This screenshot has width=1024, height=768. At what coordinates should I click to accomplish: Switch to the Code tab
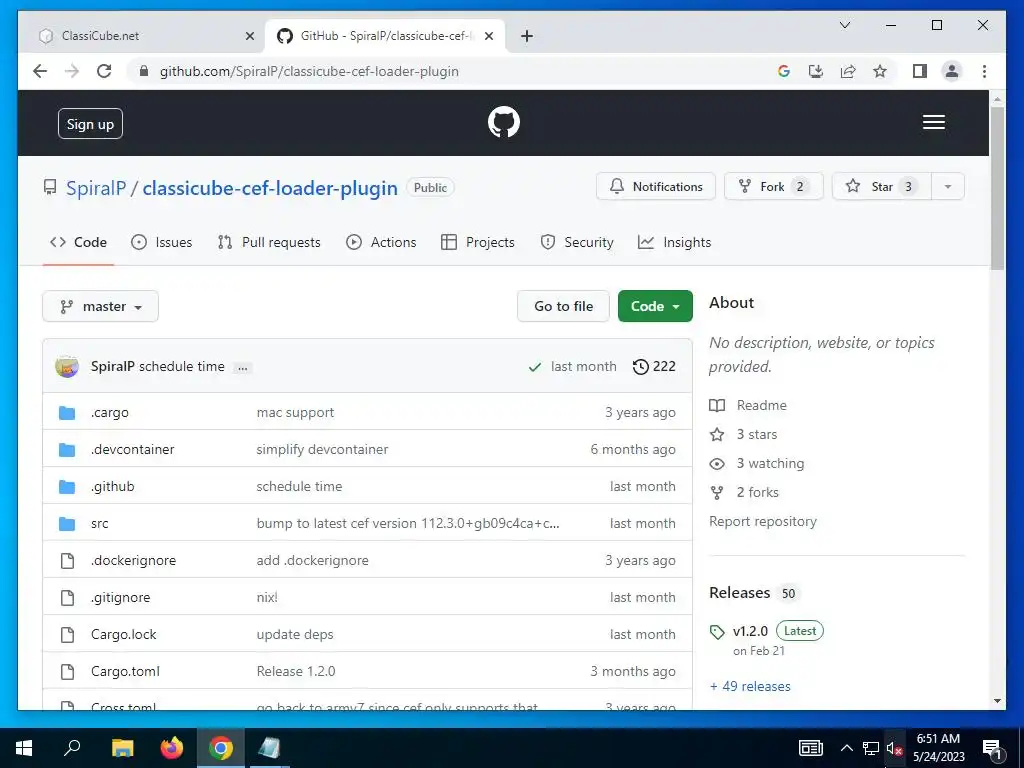(78, 242)
